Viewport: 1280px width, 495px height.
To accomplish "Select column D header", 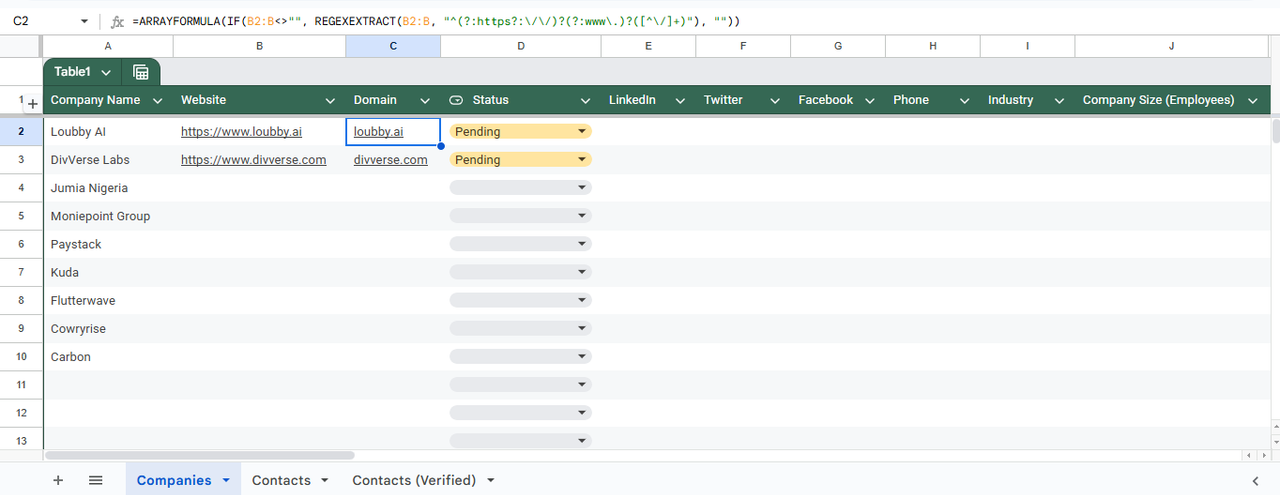I will click(x=520, y=46).
